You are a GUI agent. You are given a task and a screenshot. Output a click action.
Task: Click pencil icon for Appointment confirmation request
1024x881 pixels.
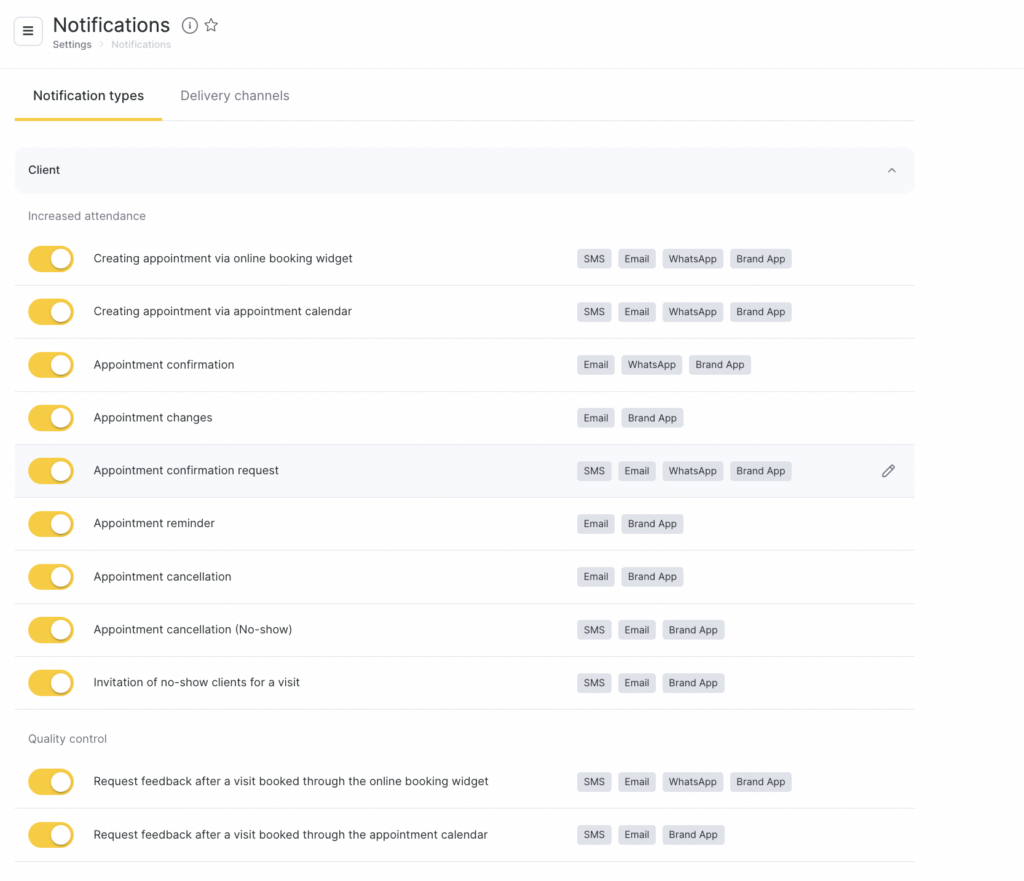[x=888, y=471]
